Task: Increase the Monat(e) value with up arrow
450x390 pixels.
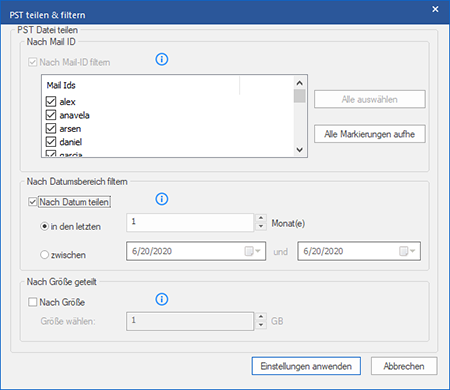Action: (x=261, y=218)
